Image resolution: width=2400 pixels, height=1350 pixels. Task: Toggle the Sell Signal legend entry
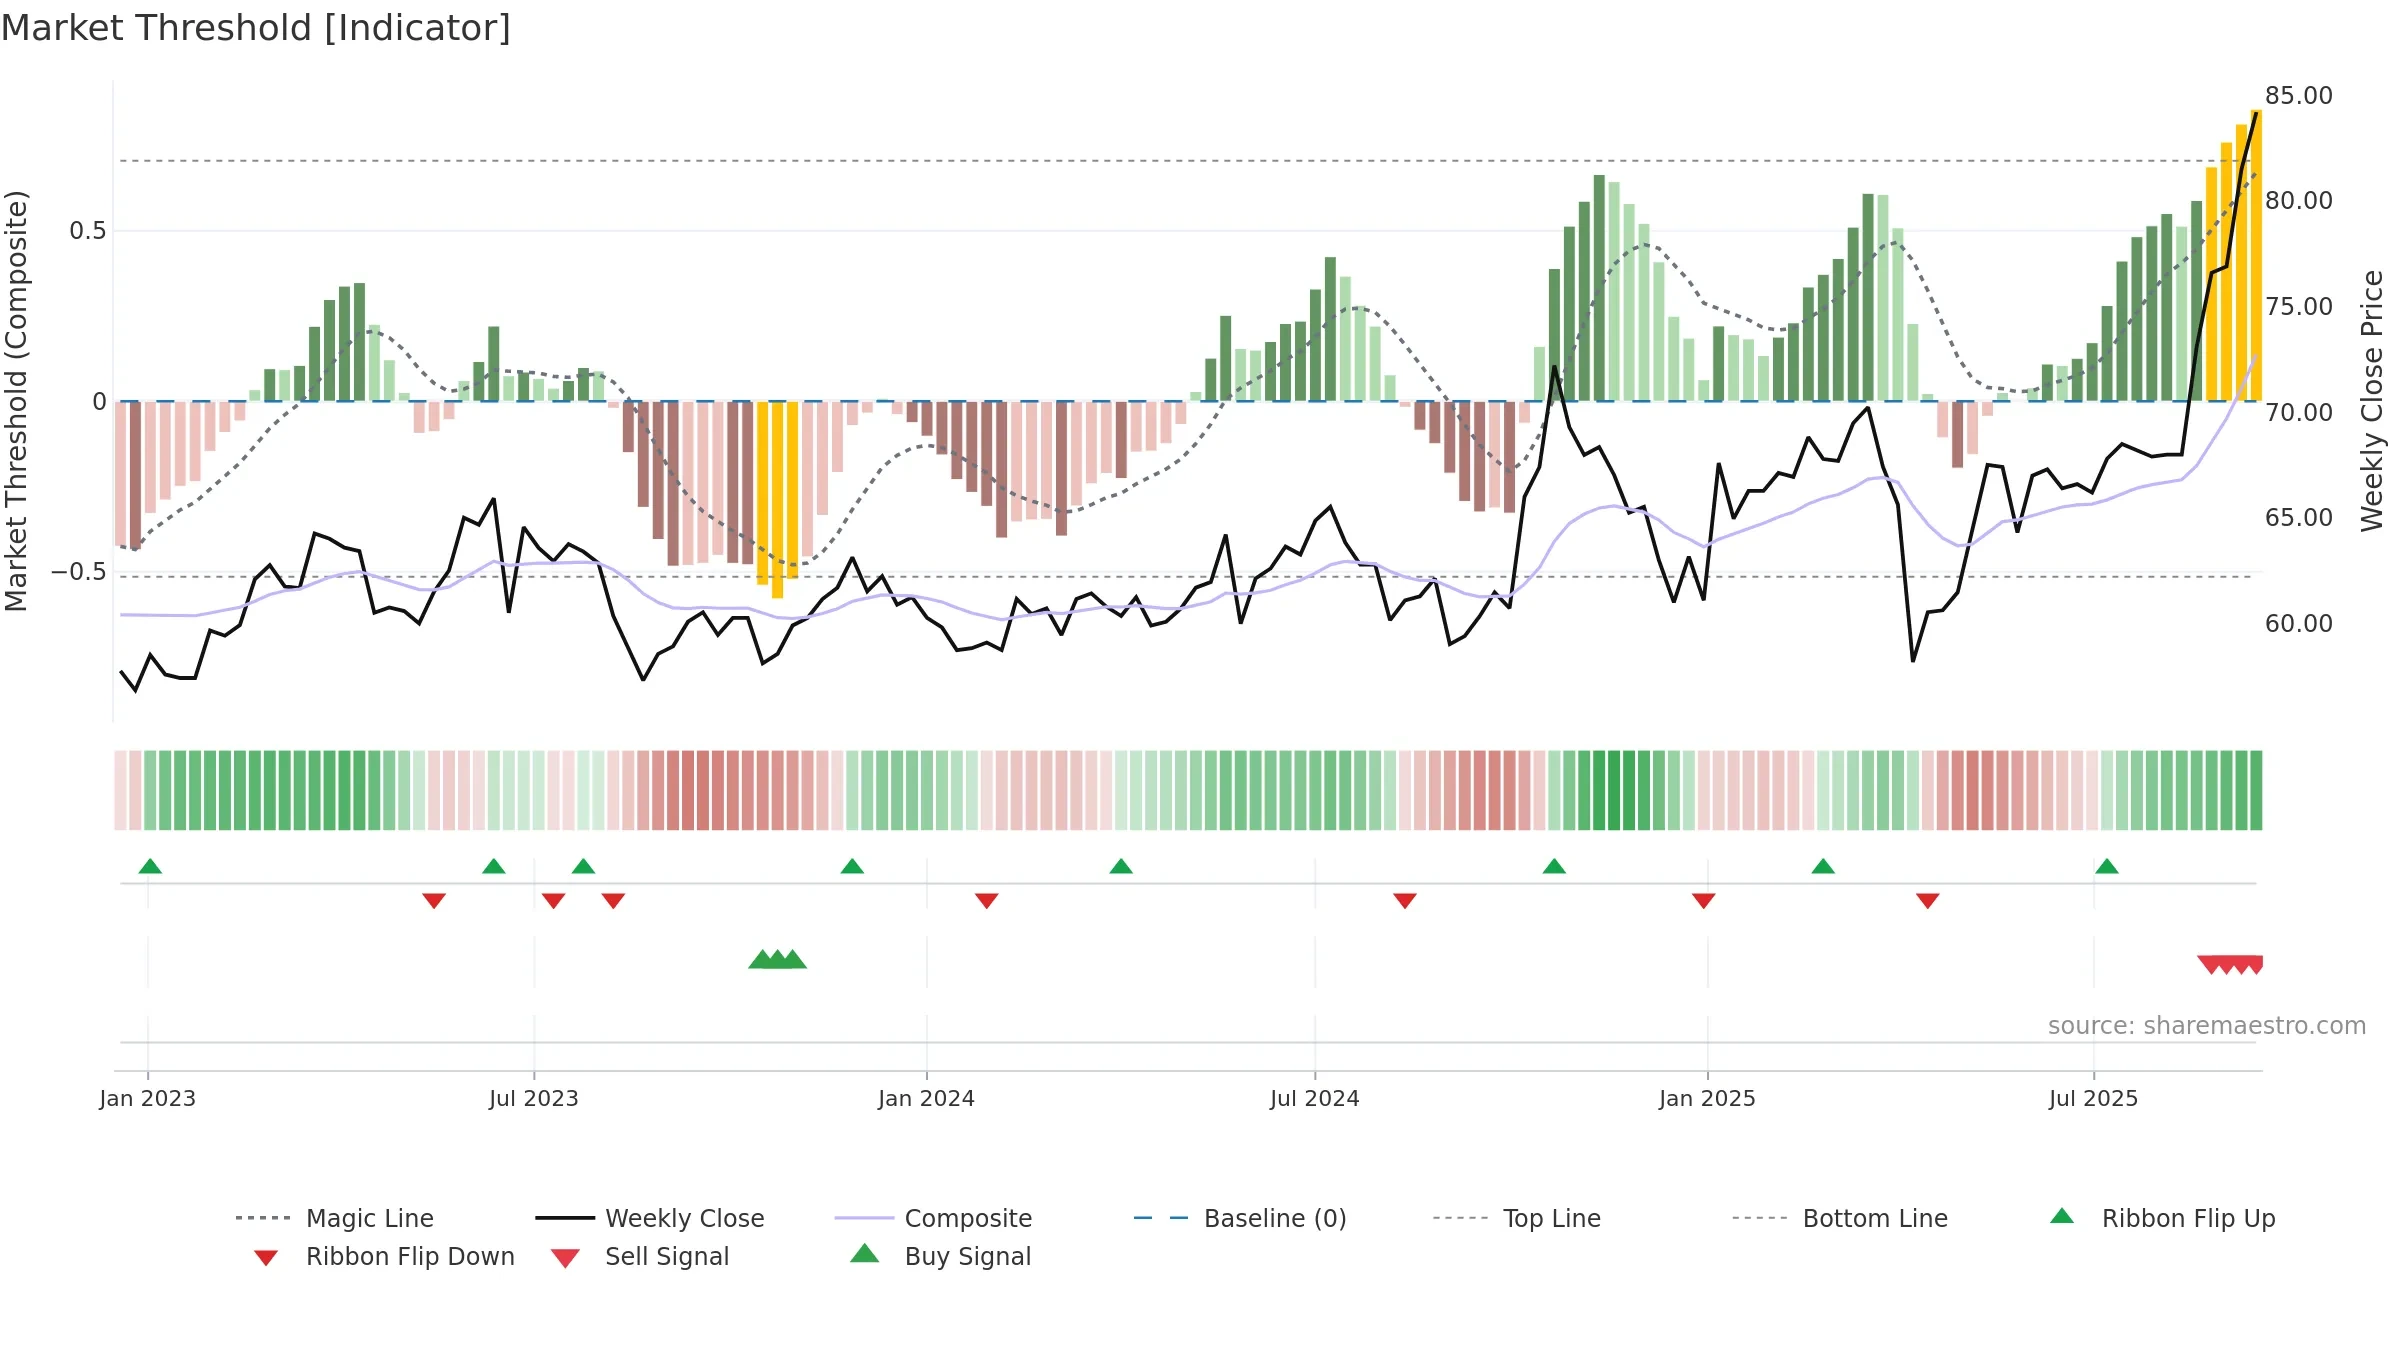pos(640,1256)
